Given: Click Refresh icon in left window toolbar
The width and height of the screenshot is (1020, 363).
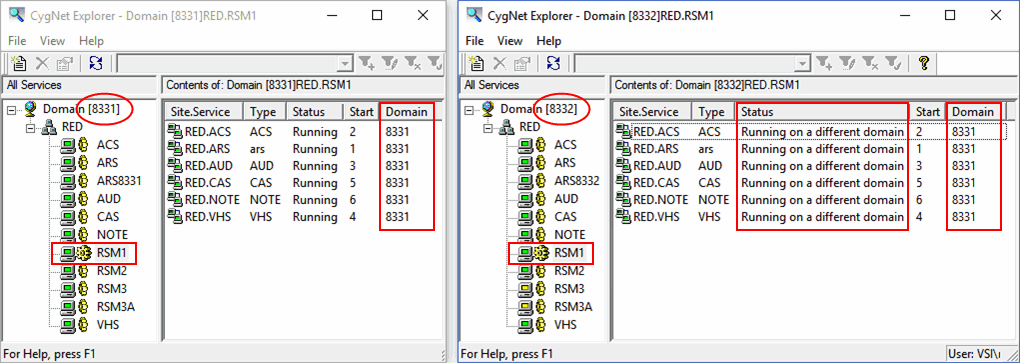Looking at the screenshot, I should click(96, 63).
